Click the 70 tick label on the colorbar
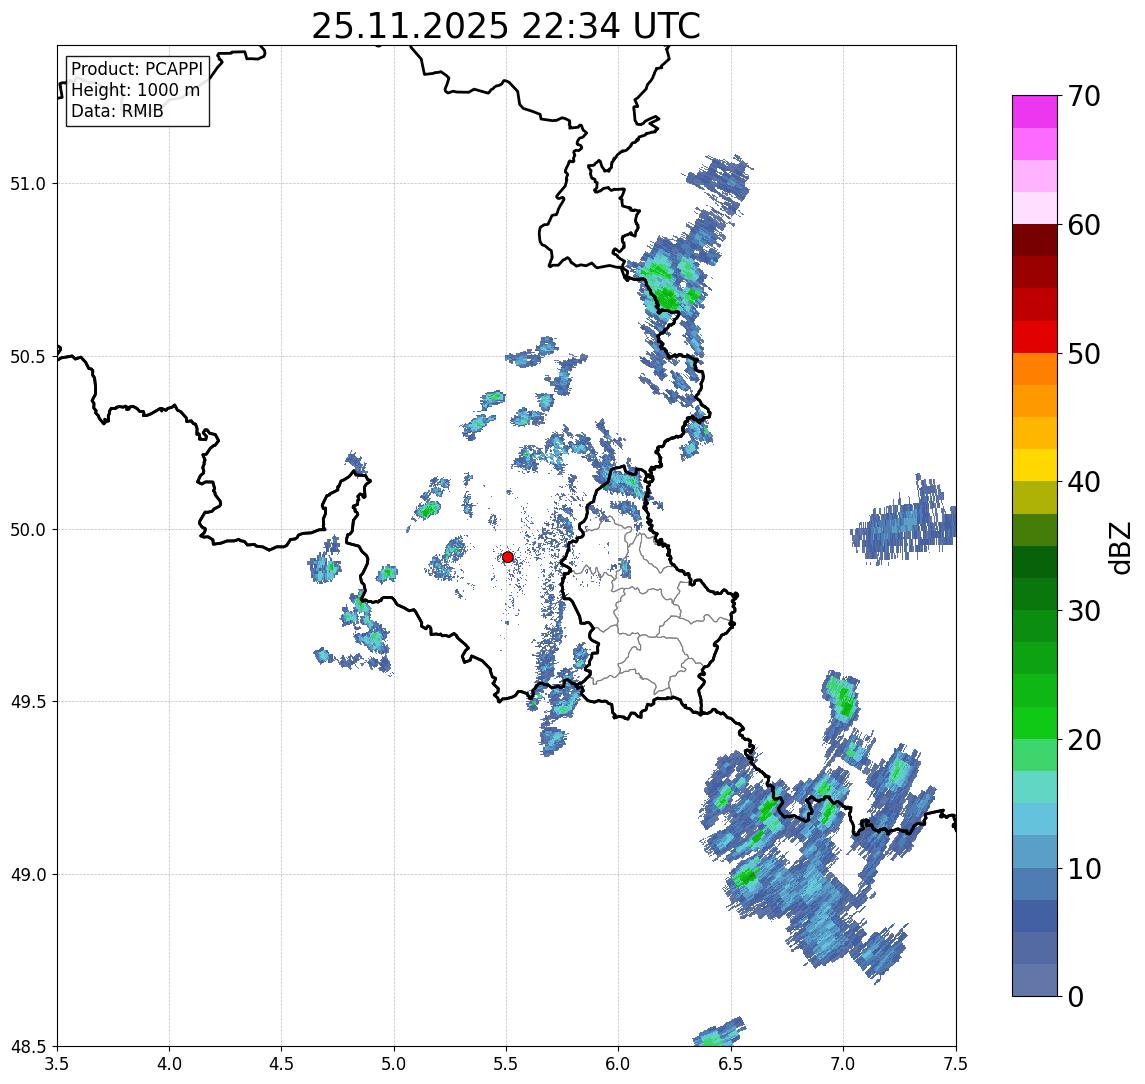 [1083, 96]
